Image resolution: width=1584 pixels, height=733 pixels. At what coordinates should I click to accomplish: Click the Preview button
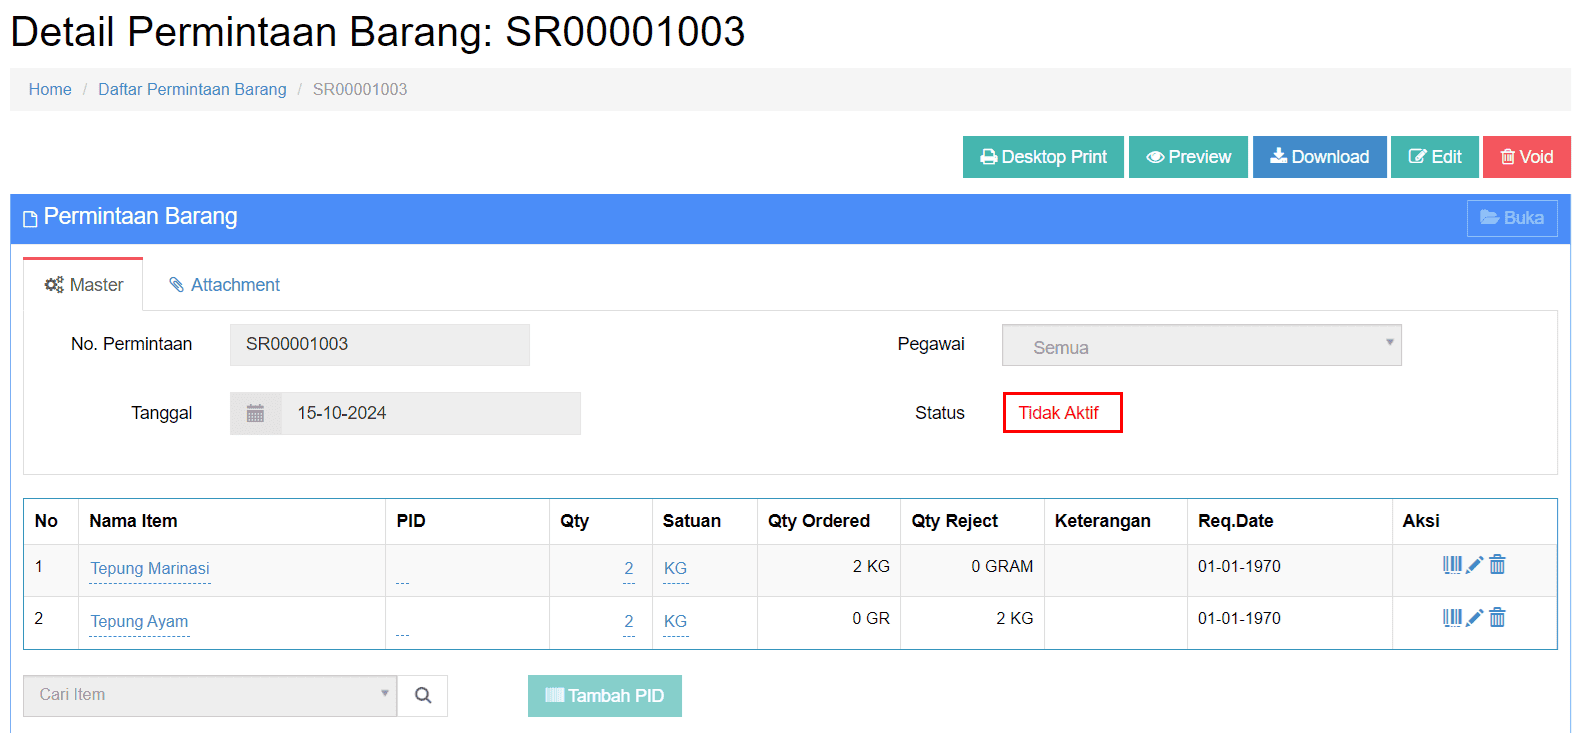click(1188, 157)
